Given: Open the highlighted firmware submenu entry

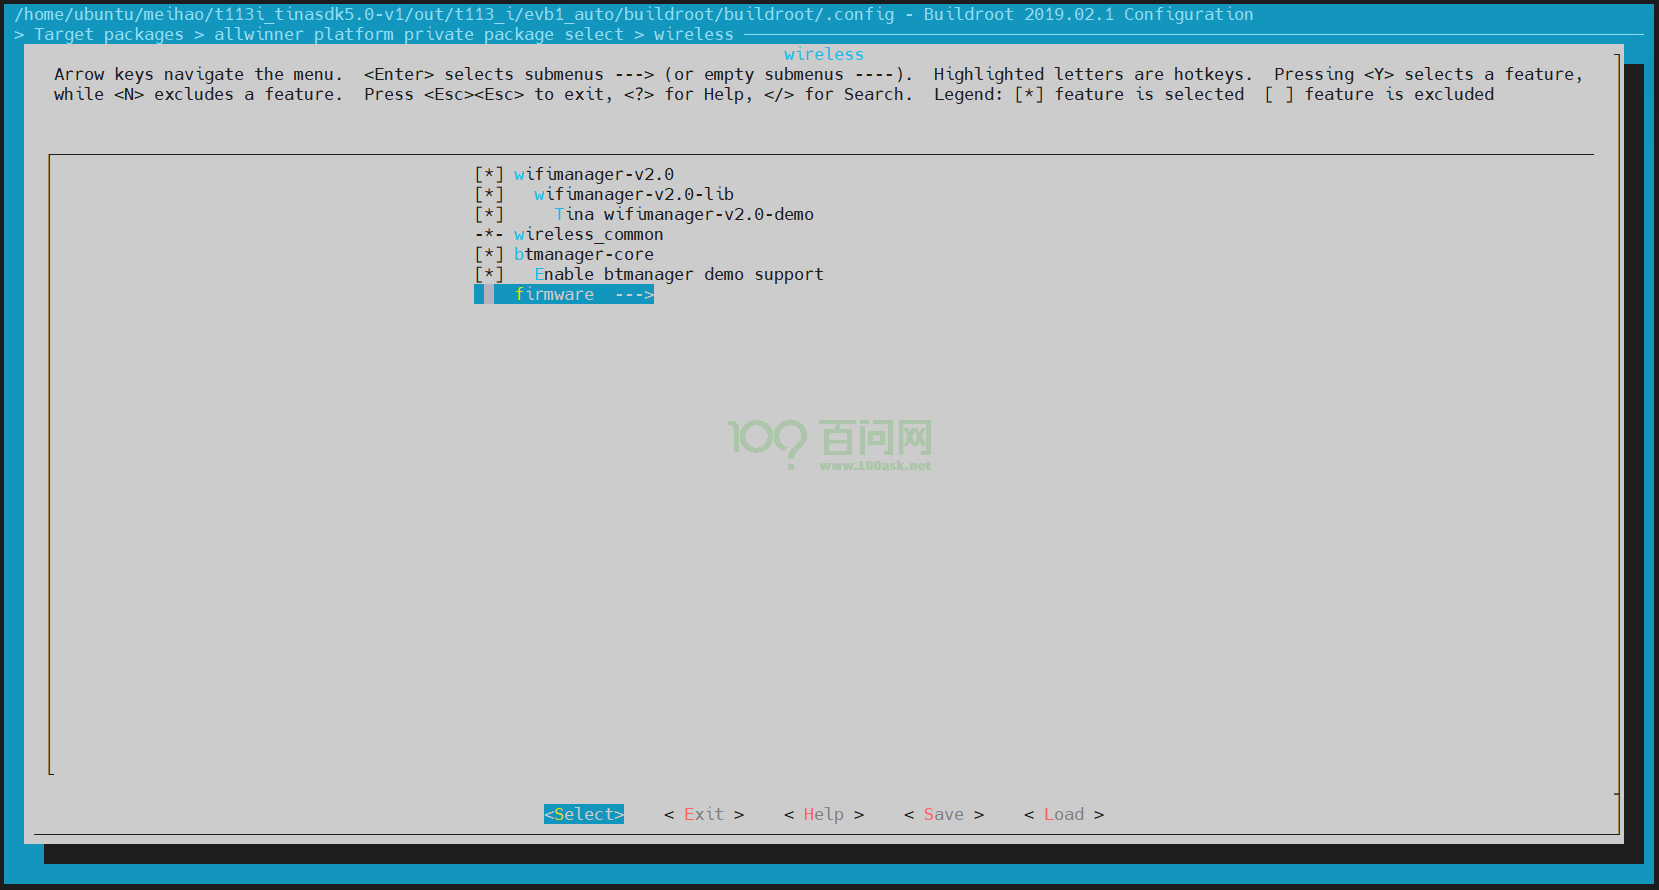Looking at the screenshot, I should (x=554, y=295).
